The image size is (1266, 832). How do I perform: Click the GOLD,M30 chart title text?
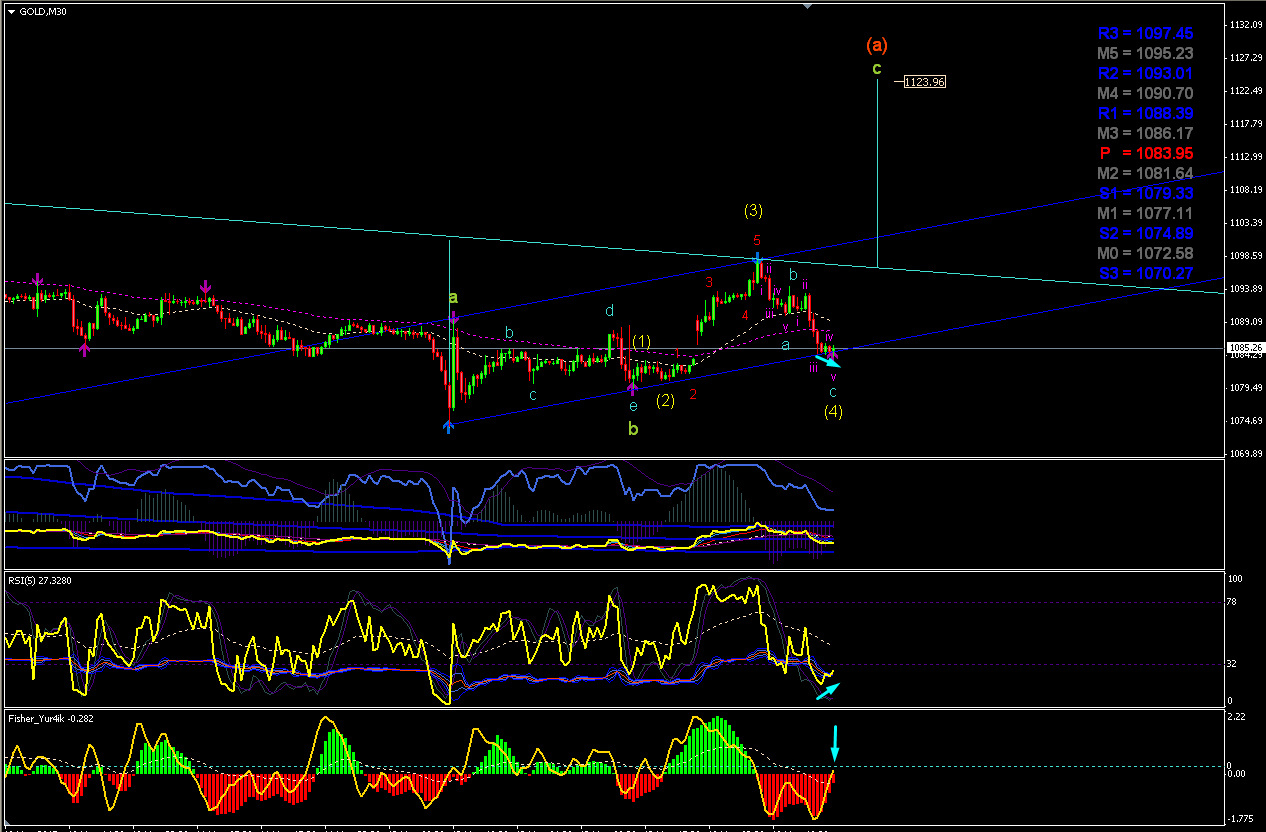click(x=41, y=12)
